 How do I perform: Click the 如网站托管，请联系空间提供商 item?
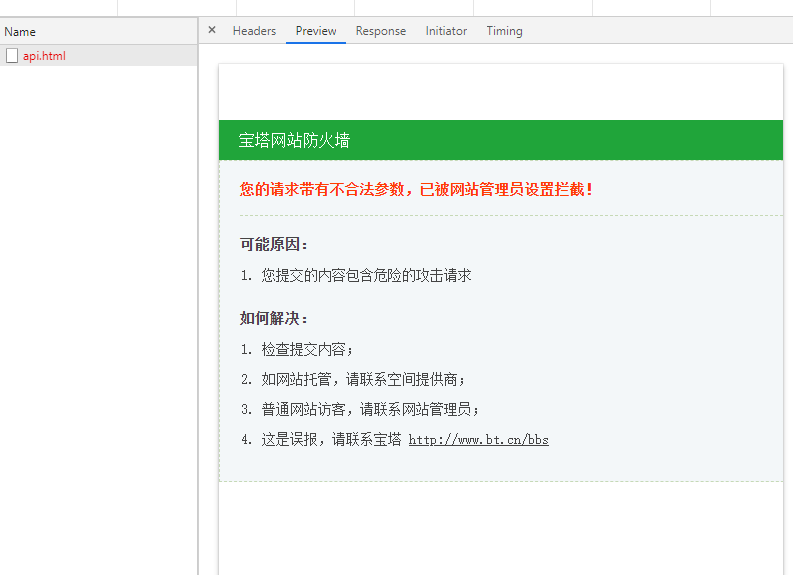363,379
